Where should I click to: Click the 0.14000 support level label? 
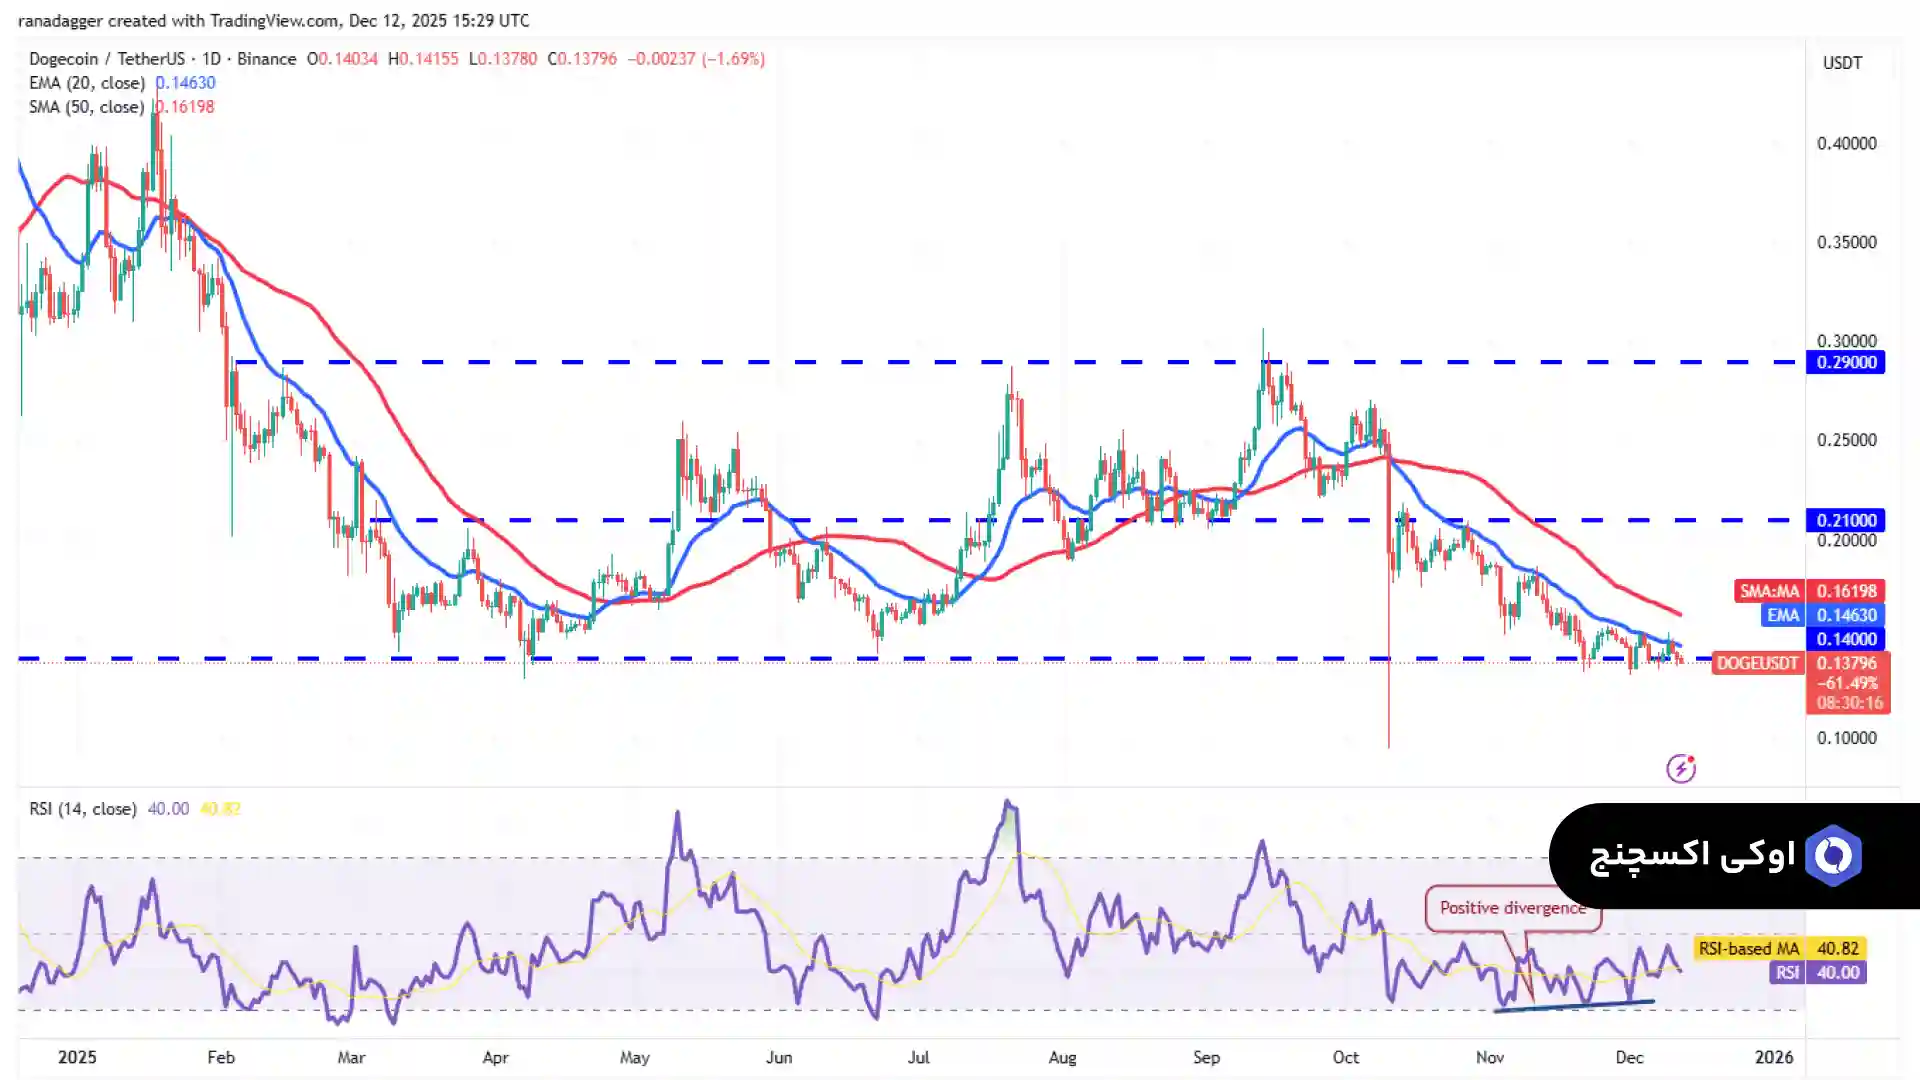point(1845,639)
